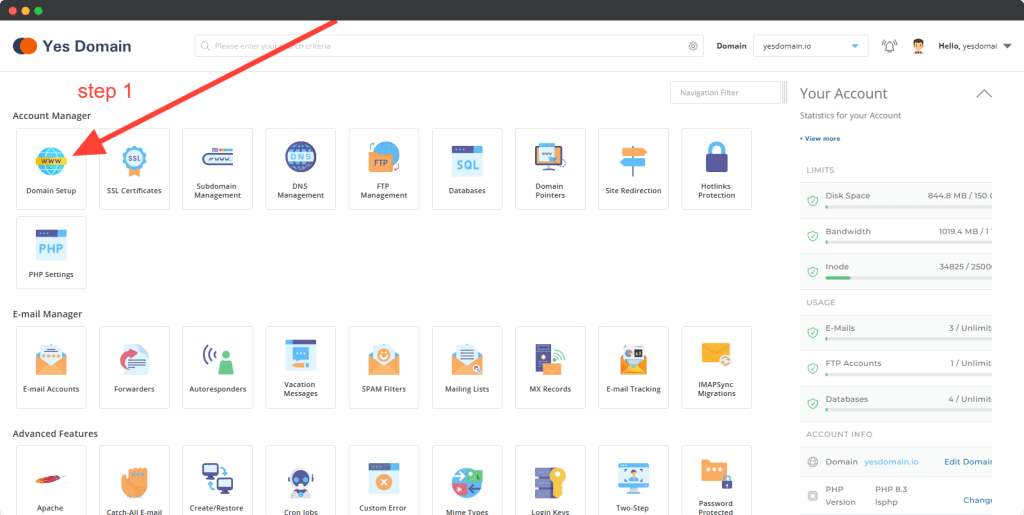The width and height of the screenshot is (1024, 515).
Task: Open Mime Types
Action: (467, 480)
